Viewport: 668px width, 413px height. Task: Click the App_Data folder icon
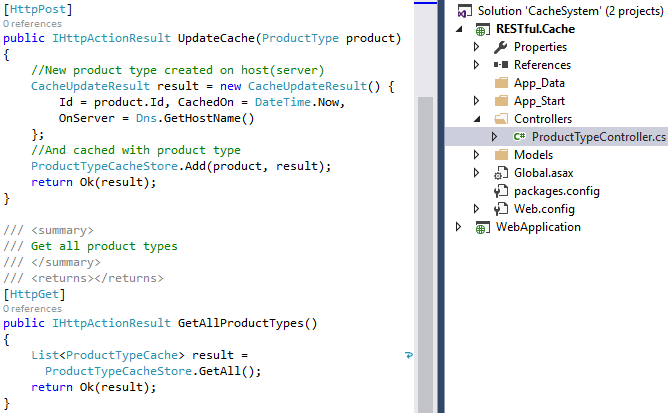(501, 83)
